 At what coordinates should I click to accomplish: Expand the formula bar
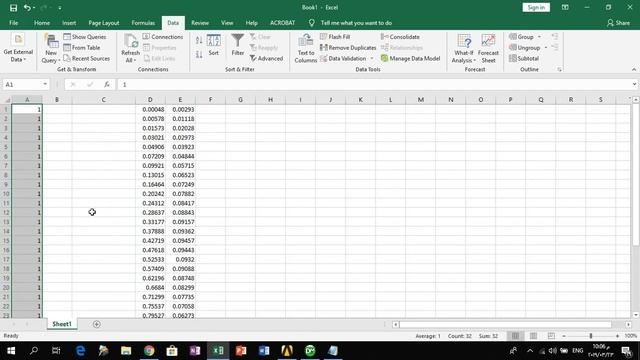click(x=634, y=84)
